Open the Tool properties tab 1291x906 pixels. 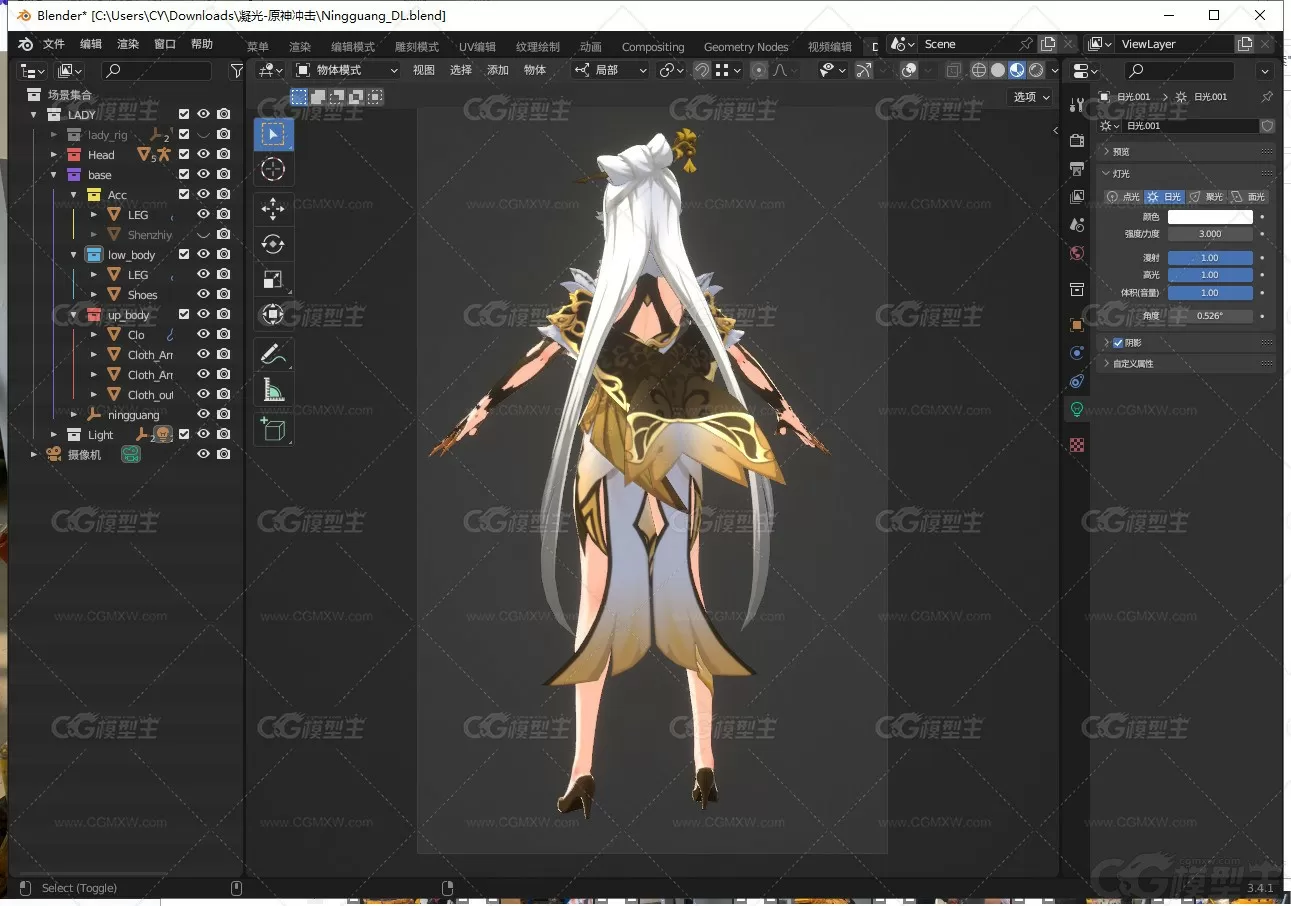pyautogui.click(x=1077, y=106)
